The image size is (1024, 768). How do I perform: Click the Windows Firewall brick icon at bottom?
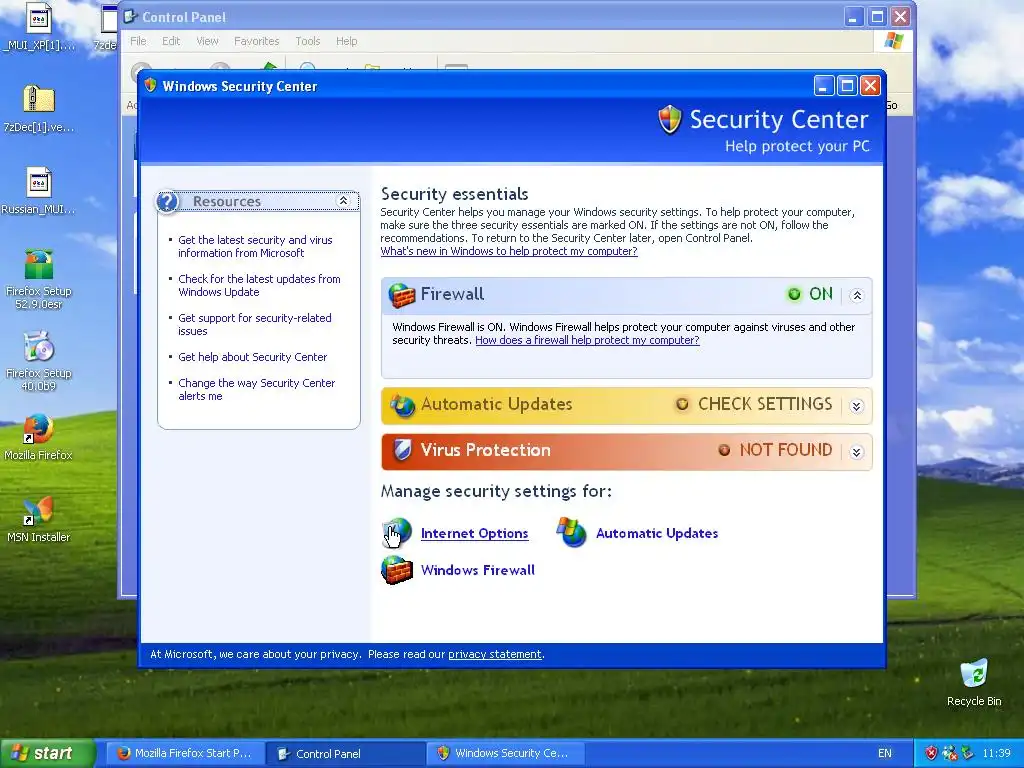397,569
